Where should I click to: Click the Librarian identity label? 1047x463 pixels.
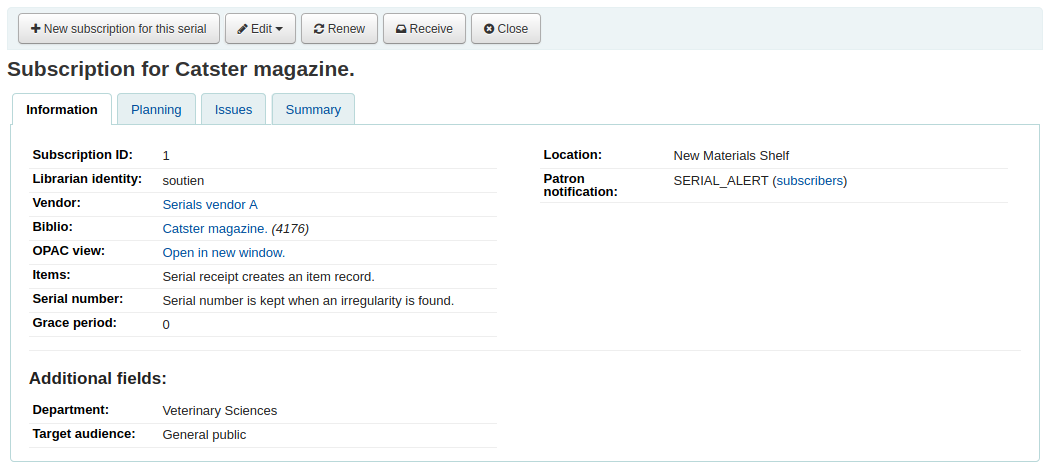pyautogui.click(x=87, y=179)
